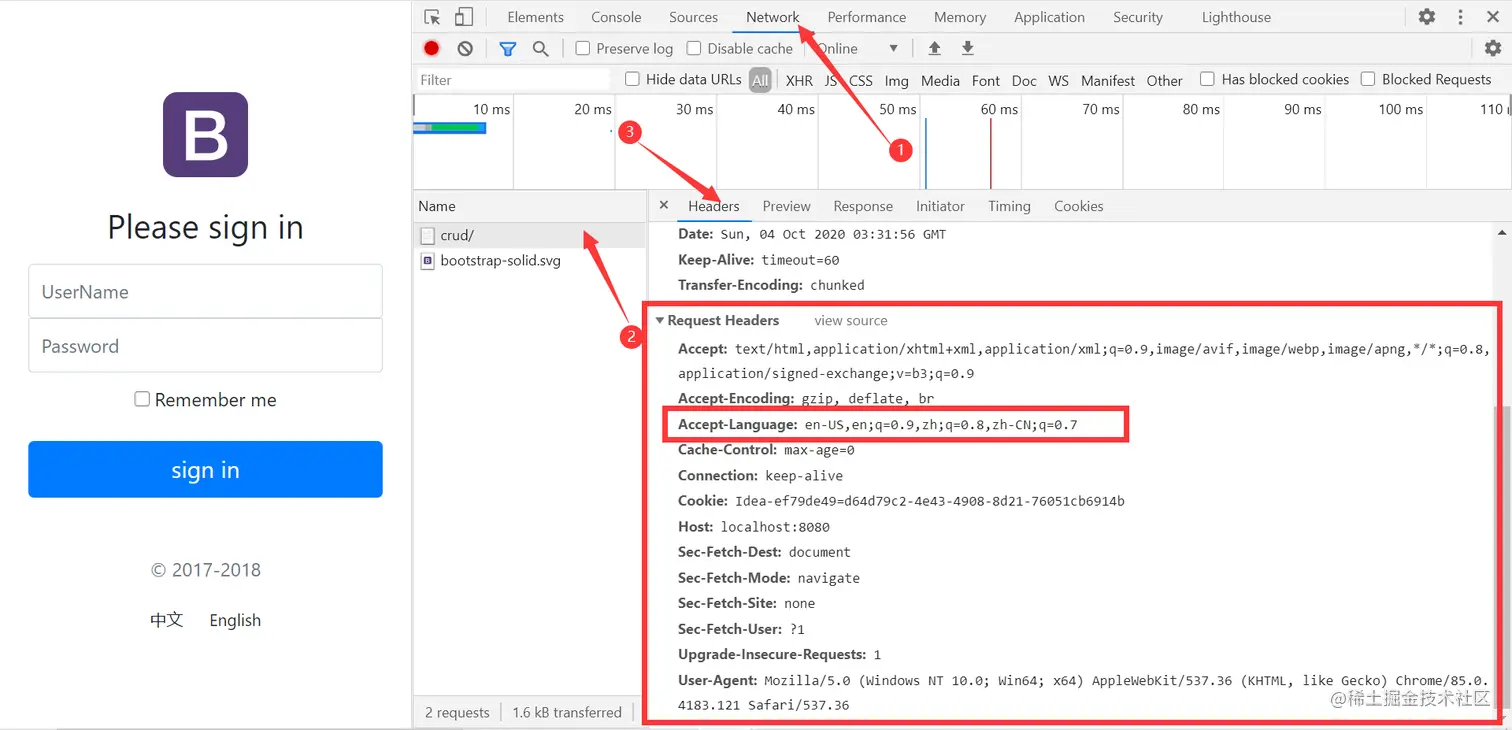This screenshot has height=730, width=1512.
Task: Open Network settings gear beside Export HAR
Action: coord(1493,48)
